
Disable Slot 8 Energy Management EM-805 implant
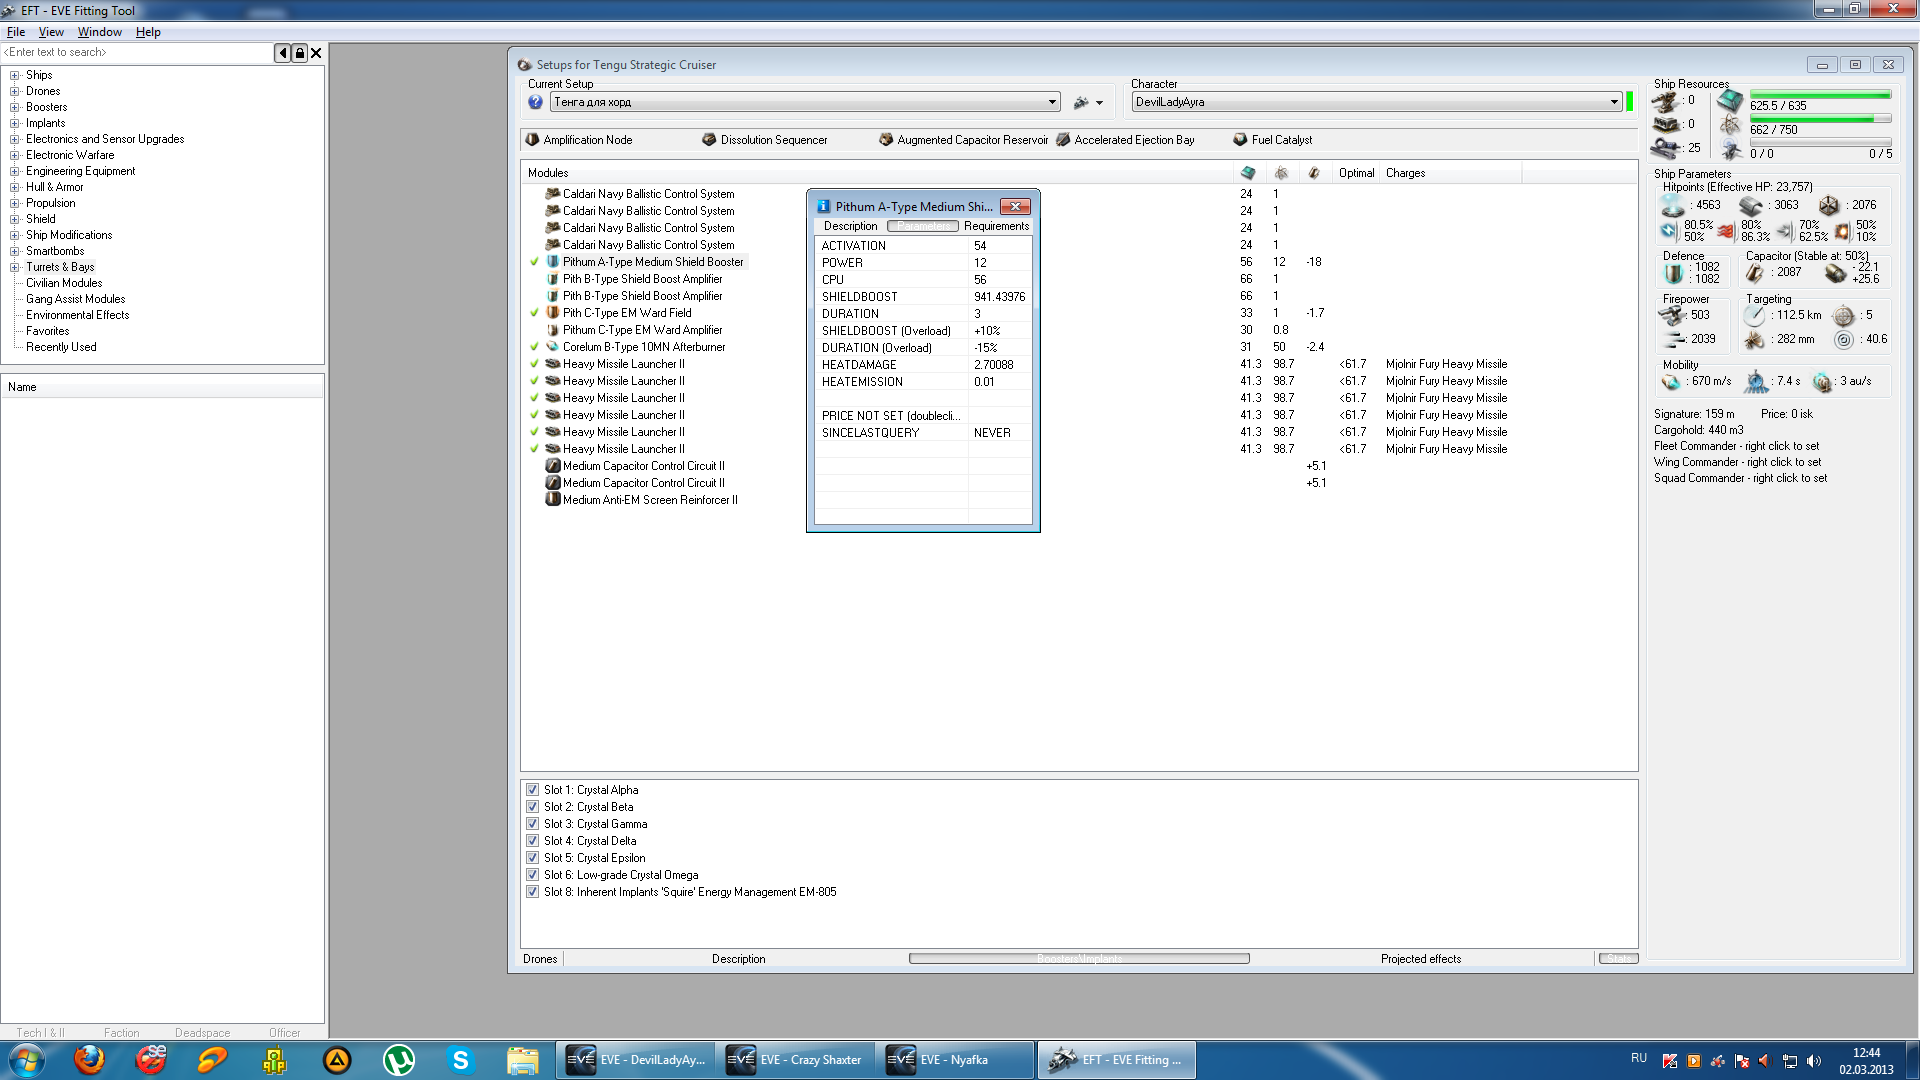coord(533,892)
